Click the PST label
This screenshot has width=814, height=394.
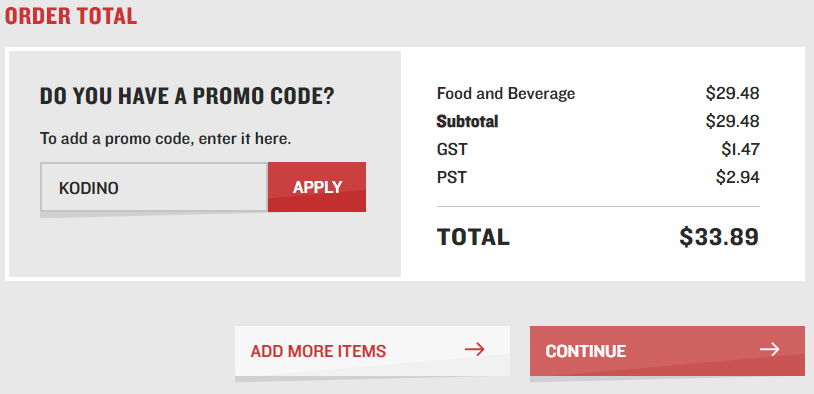(452, 178)
